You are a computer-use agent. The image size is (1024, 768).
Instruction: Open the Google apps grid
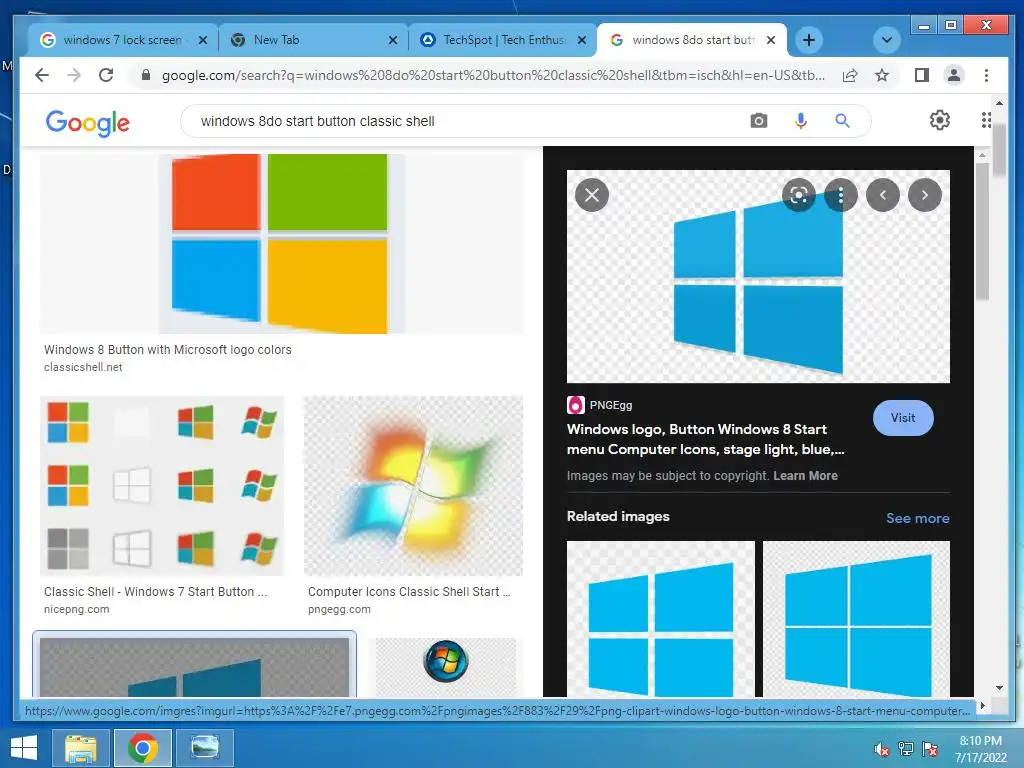tap(986, 120)
